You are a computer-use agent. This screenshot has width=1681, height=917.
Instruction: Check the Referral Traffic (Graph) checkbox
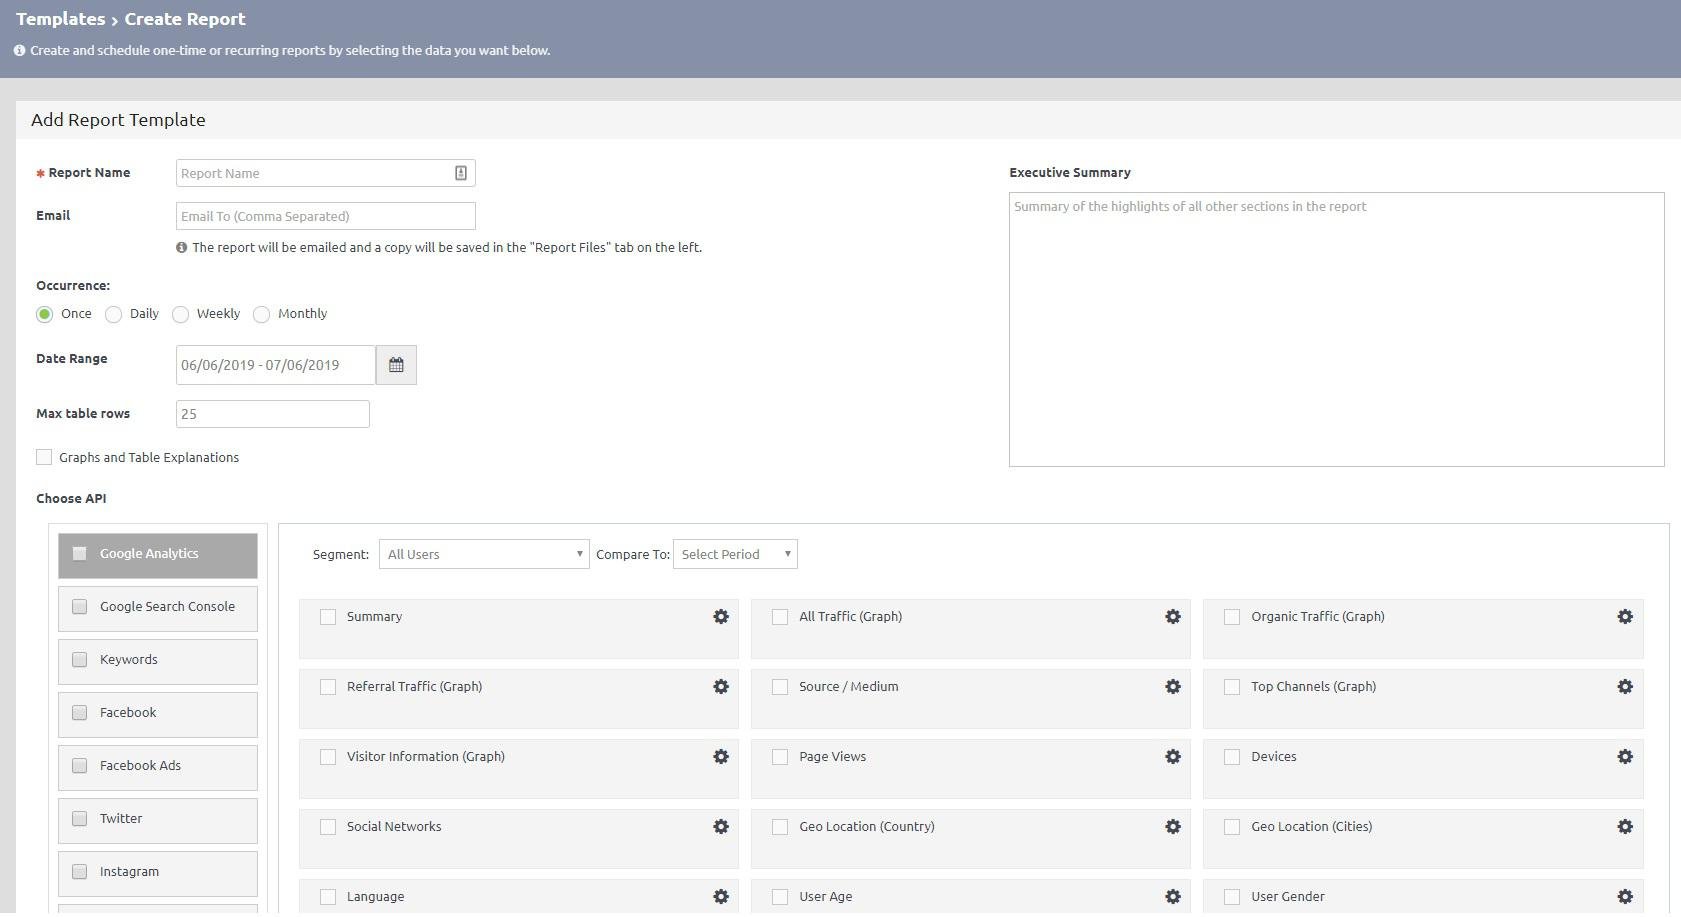[328, 687]
